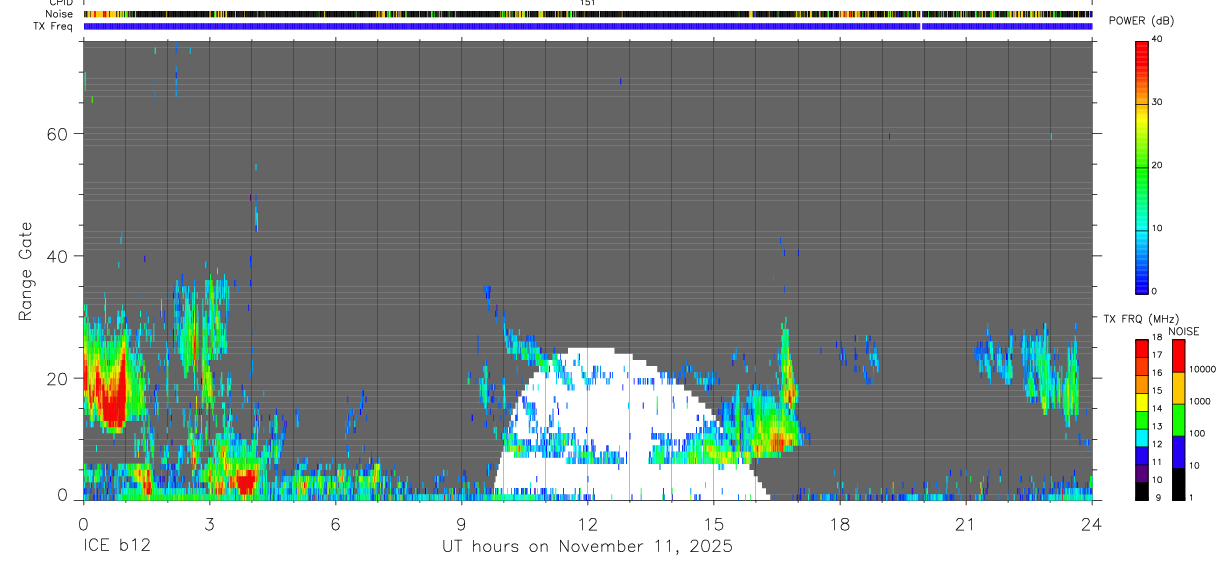Click the 1000 label on the NOISE legend

coord(1202,401)
